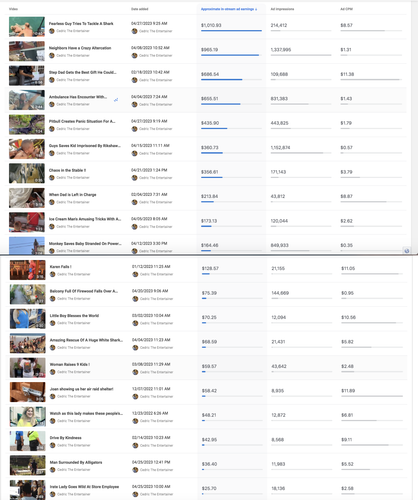Click page avatar under Woman Raises 9 Kids
The image size is (418, 500).
point(52,372)
